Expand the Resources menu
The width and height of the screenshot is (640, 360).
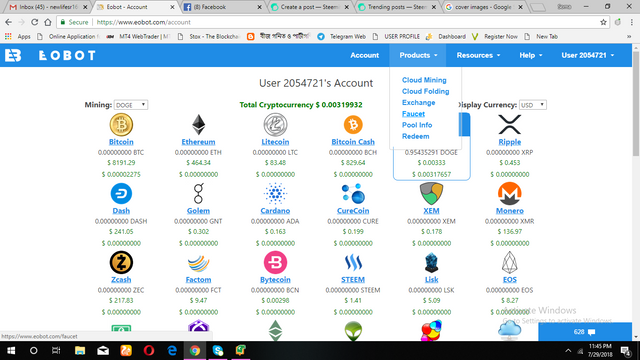[478, 55]
